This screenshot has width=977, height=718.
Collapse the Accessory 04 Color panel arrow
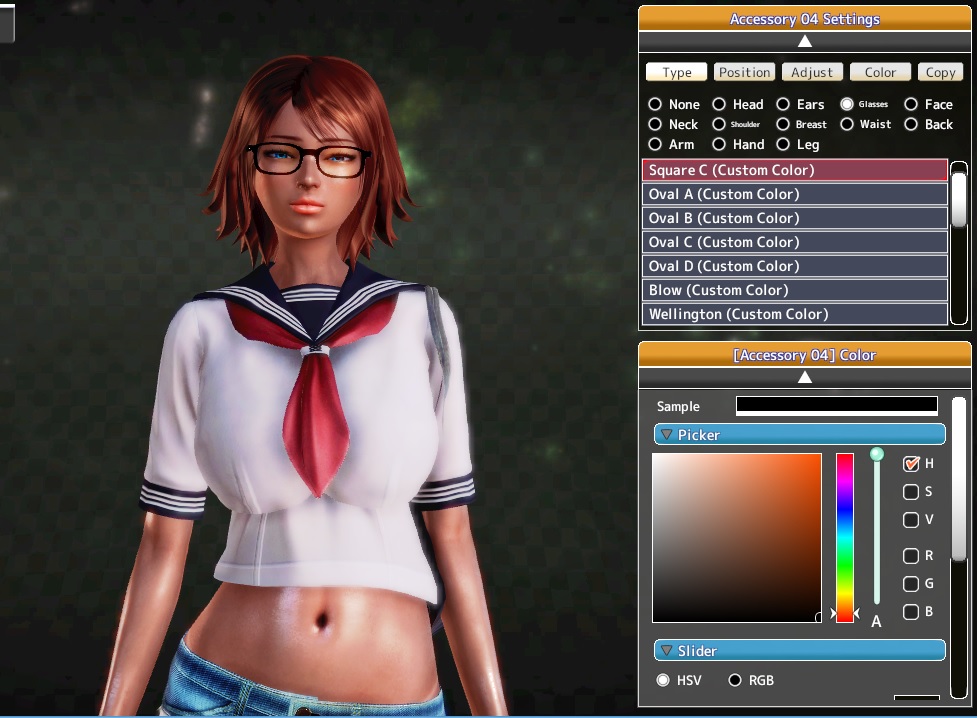click(804, 377)
